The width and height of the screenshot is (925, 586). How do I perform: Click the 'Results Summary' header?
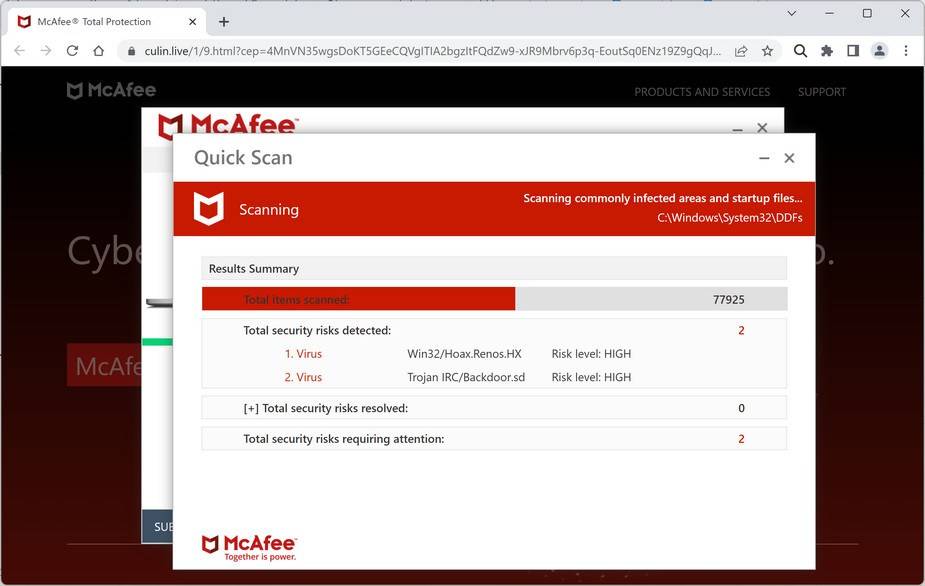(494, 269)
